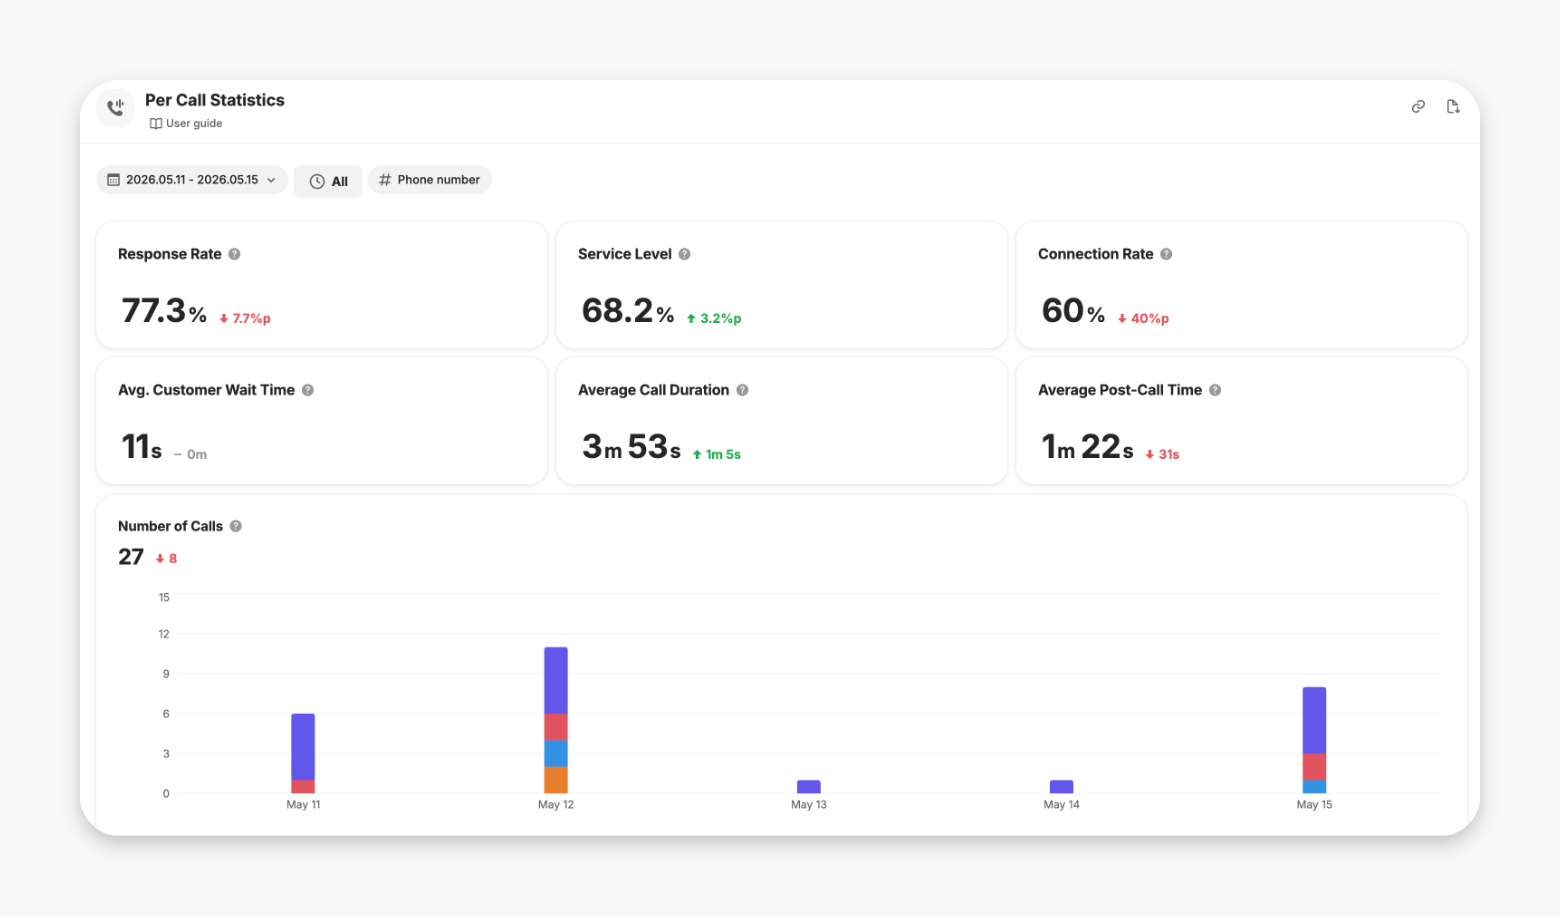Viewport: 1560px width, 916px height.
Task: Click the purple segment of May 12 bar
Action: point(556,680)
